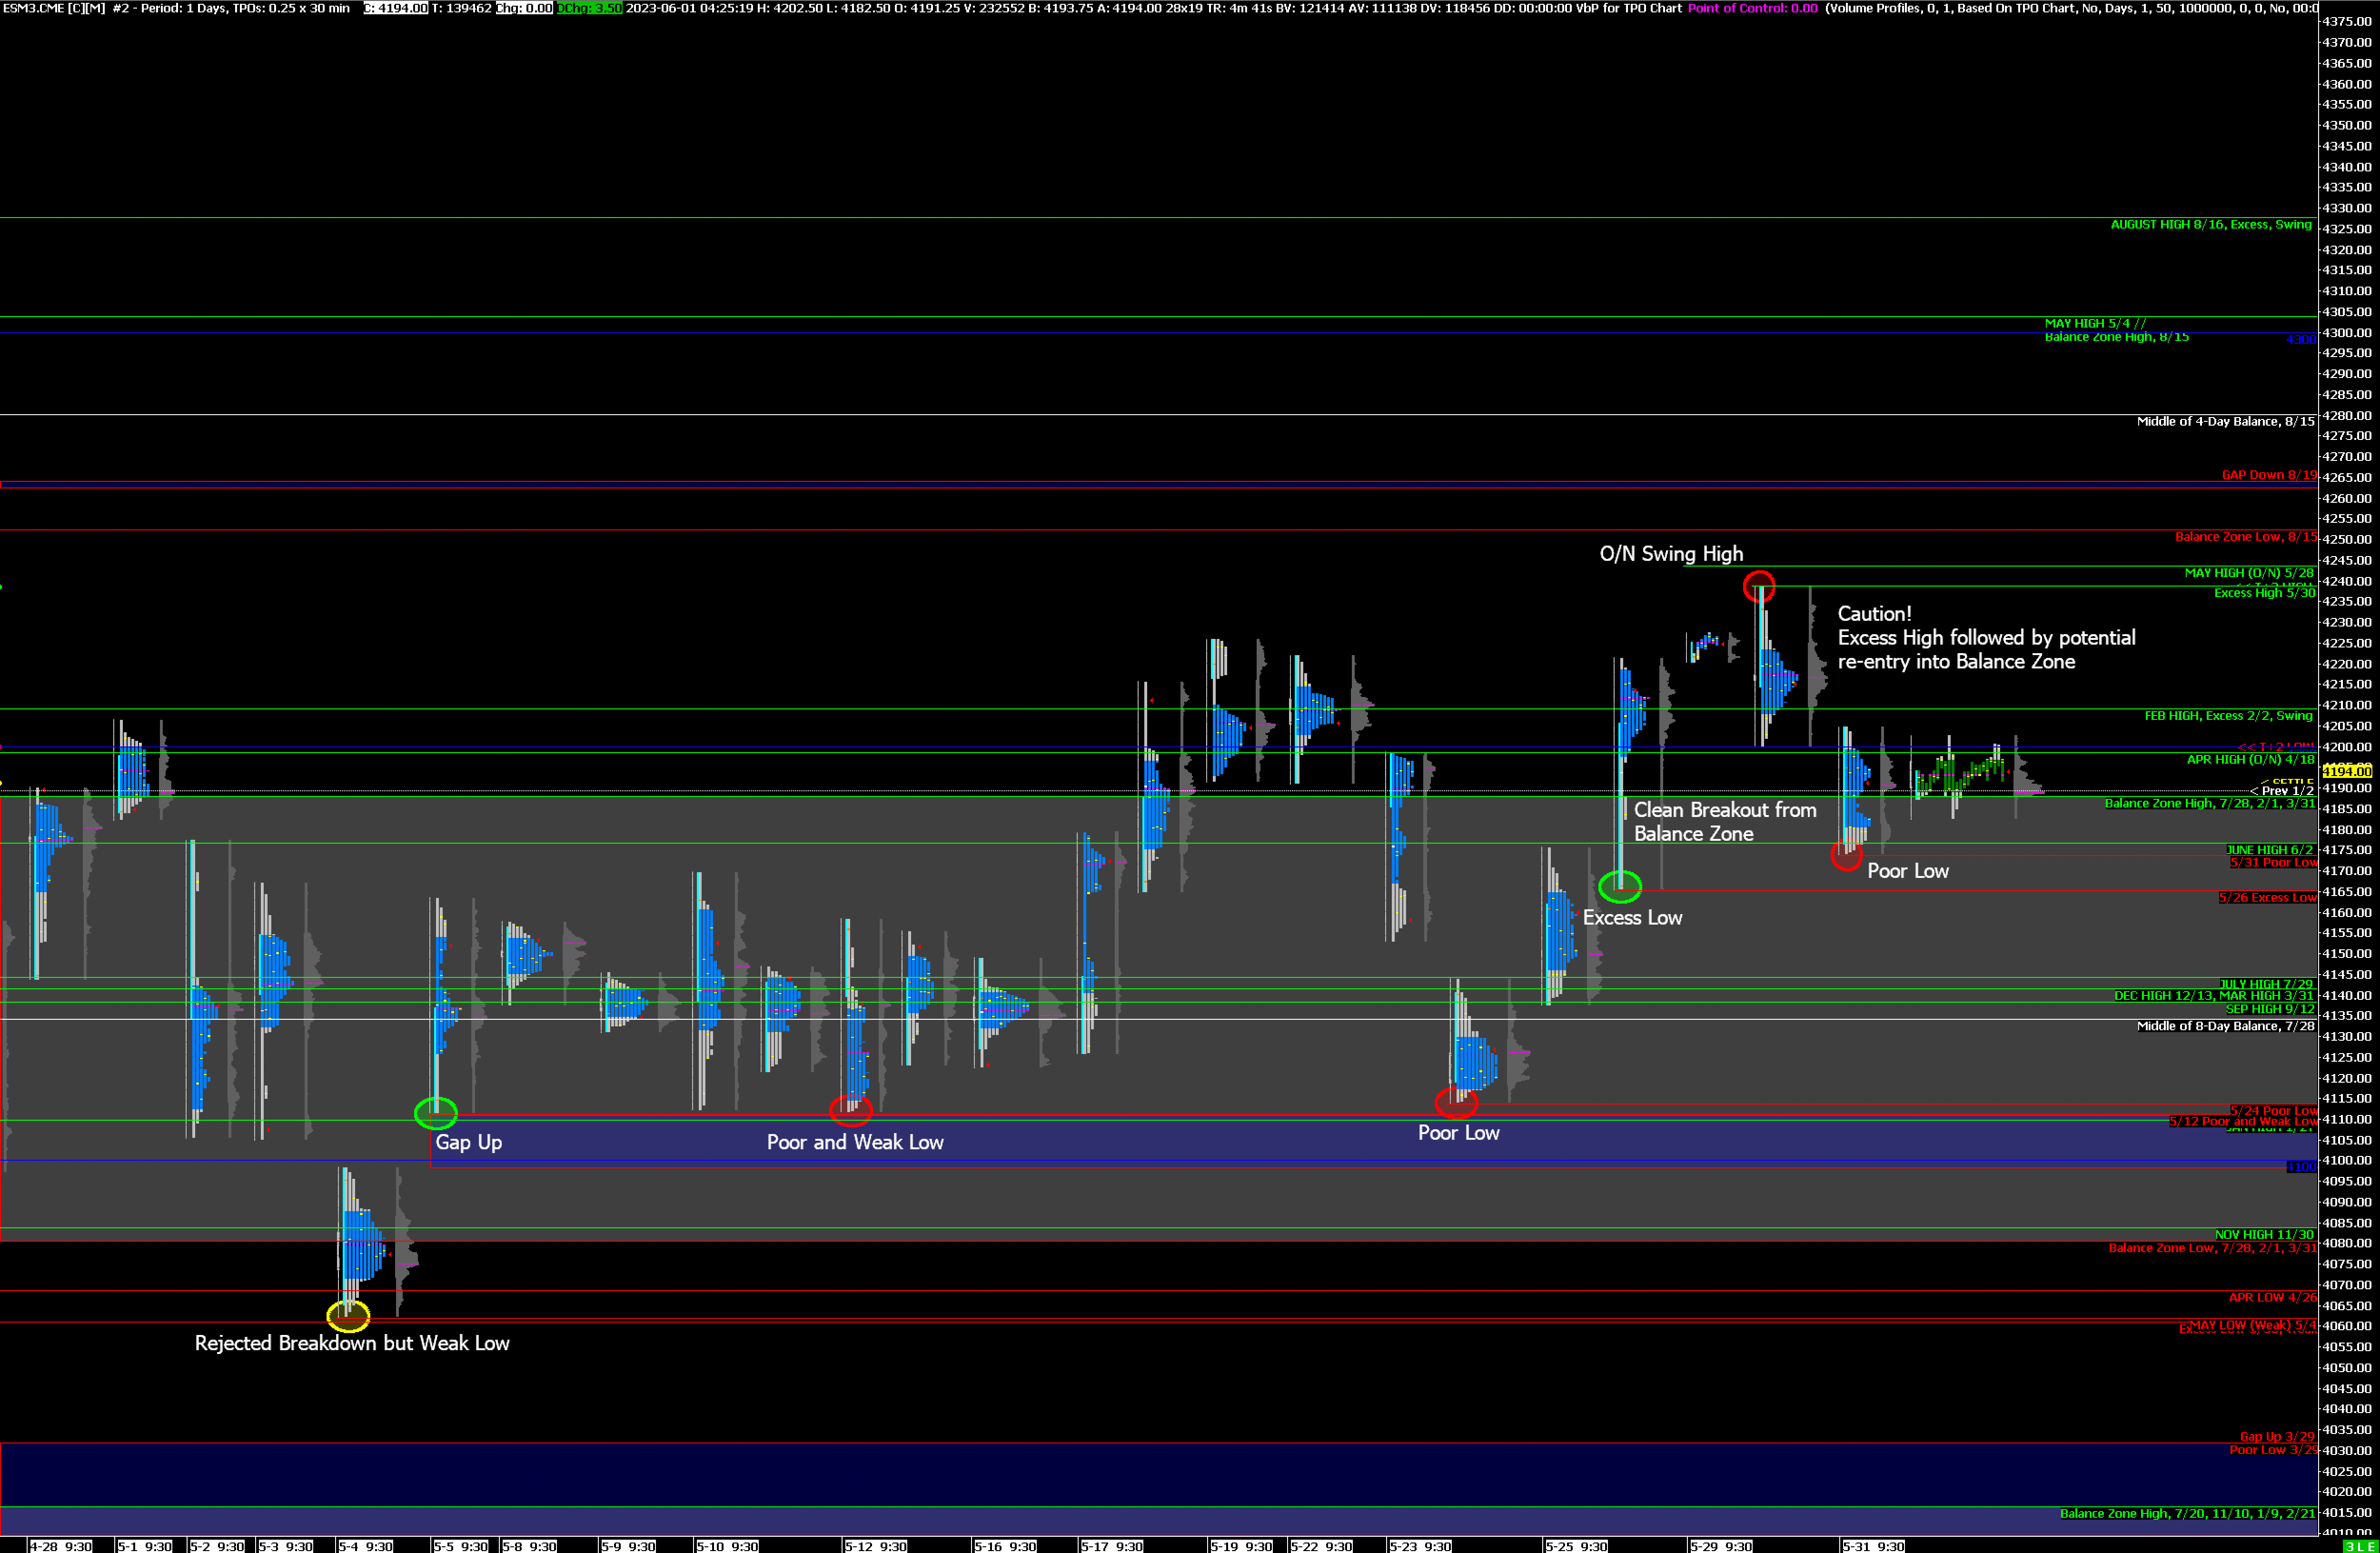
Task: Click the magenta Point of Control header text
Action: tap(1752, 8)
